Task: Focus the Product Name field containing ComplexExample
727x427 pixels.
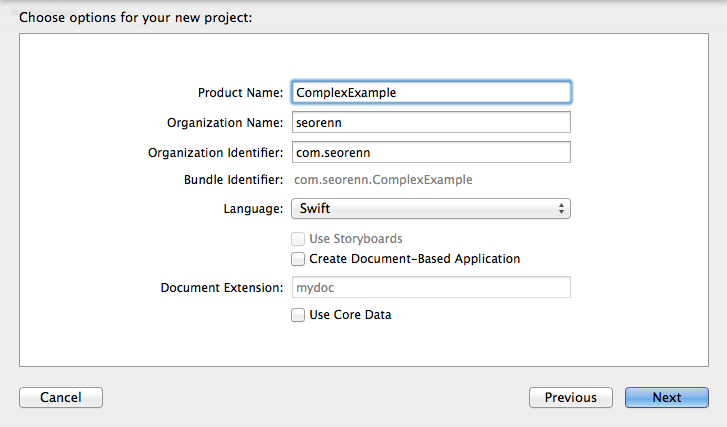Action: pos(431,92)
